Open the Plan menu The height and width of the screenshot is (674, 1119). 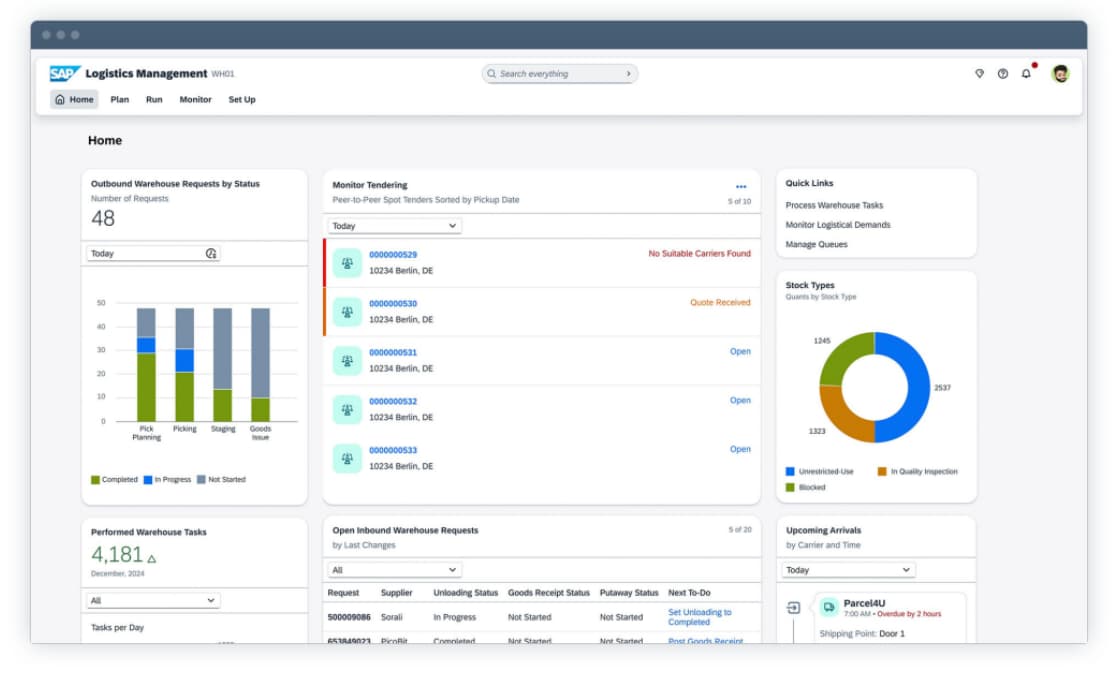[119, 100]
